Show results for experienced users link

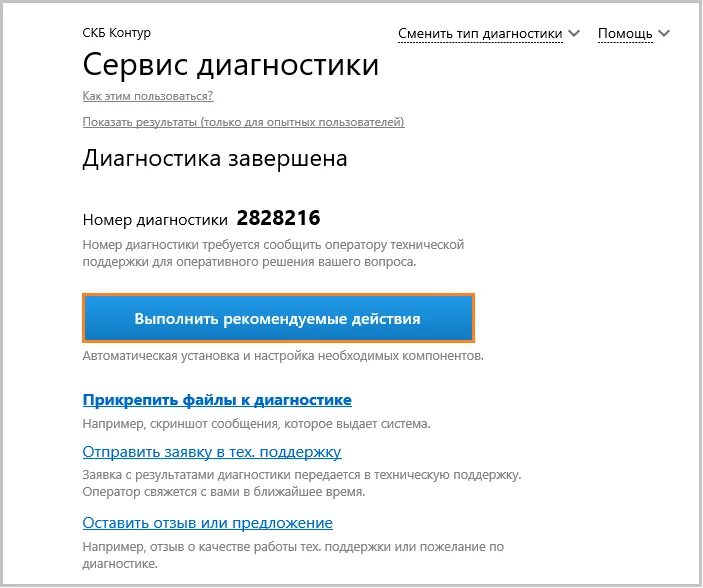tap(243, 122)
